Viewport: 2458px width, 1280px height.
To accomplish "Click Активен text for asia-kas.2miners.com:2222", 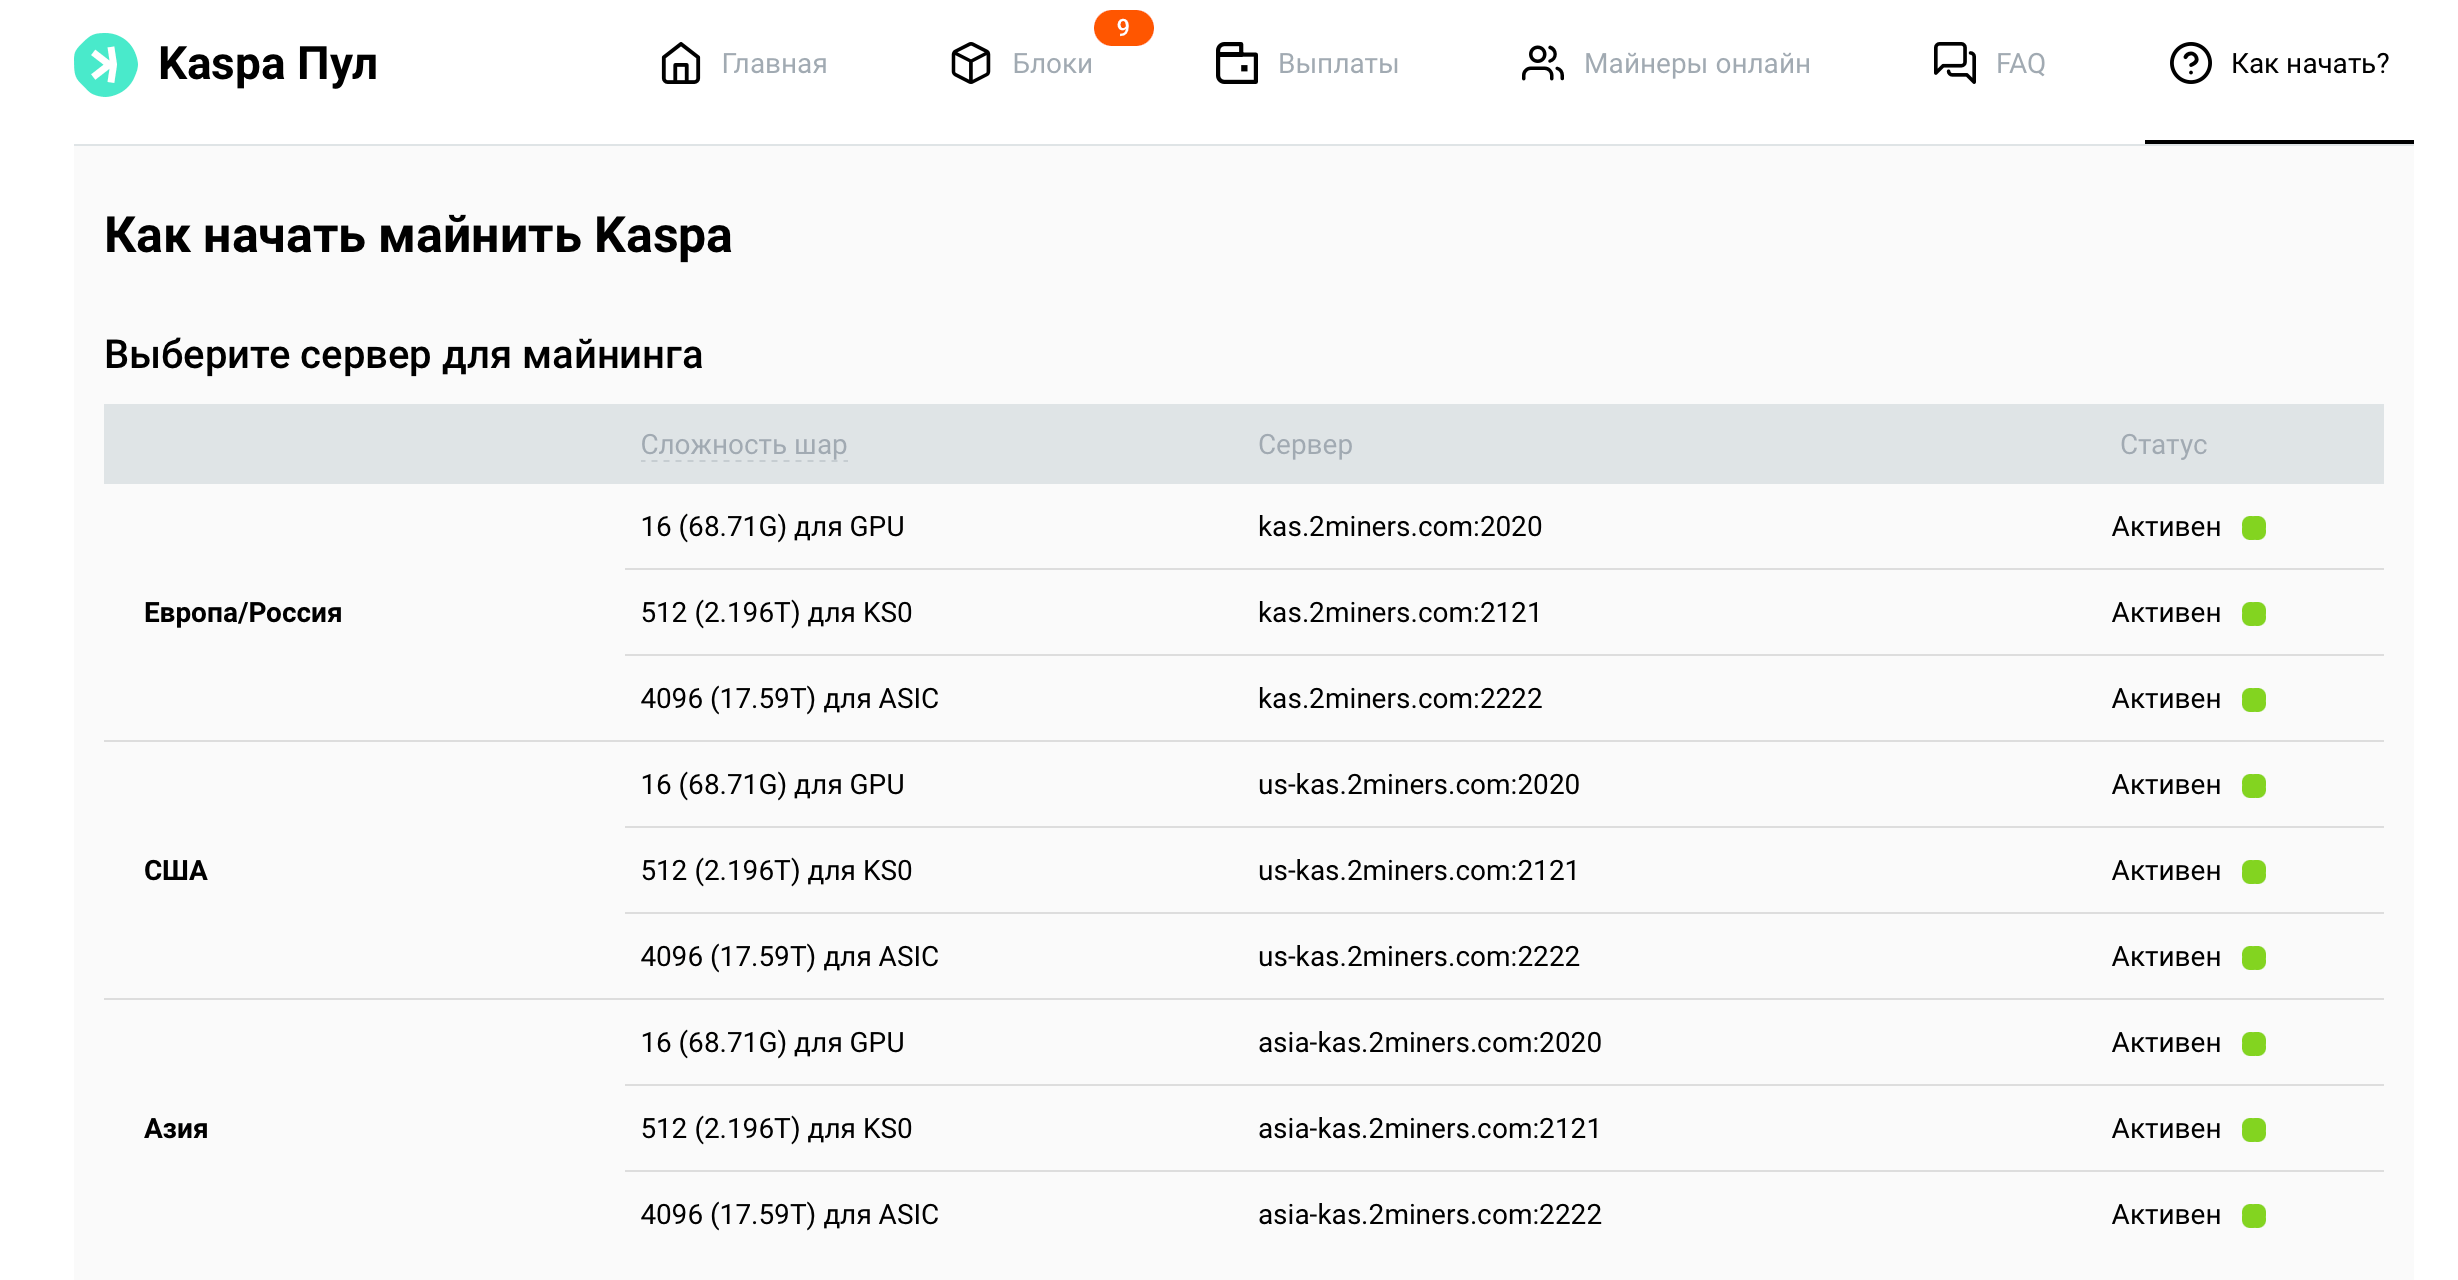I will 2166,1215.
